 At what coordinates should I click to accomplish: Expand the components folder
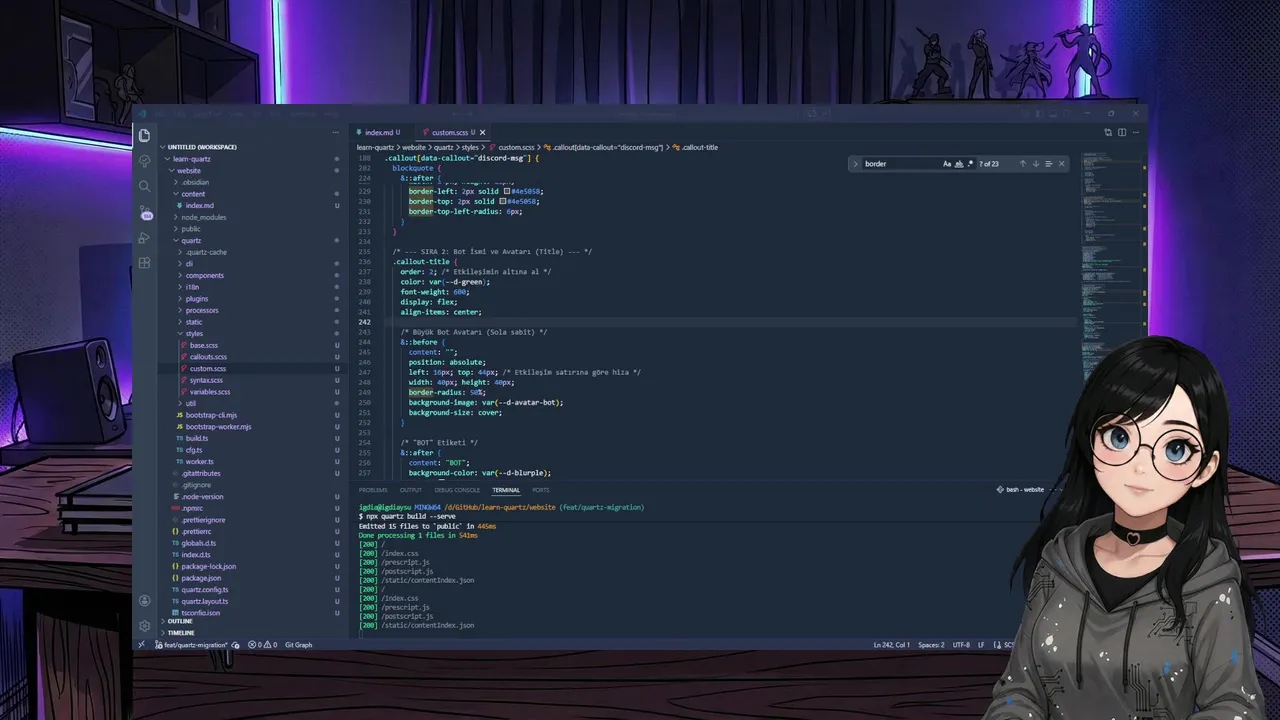click(x=205, y=275)
